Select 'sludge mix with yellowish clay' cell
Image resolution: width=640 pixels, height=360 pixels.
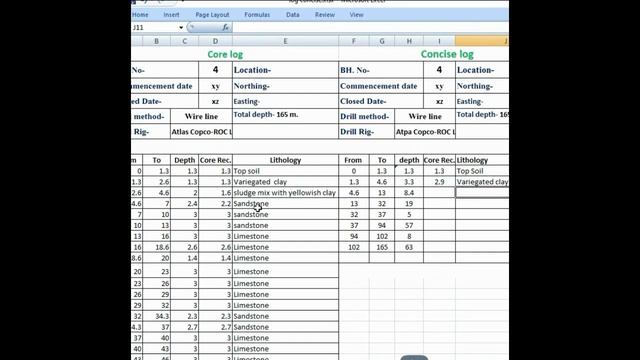285,193
